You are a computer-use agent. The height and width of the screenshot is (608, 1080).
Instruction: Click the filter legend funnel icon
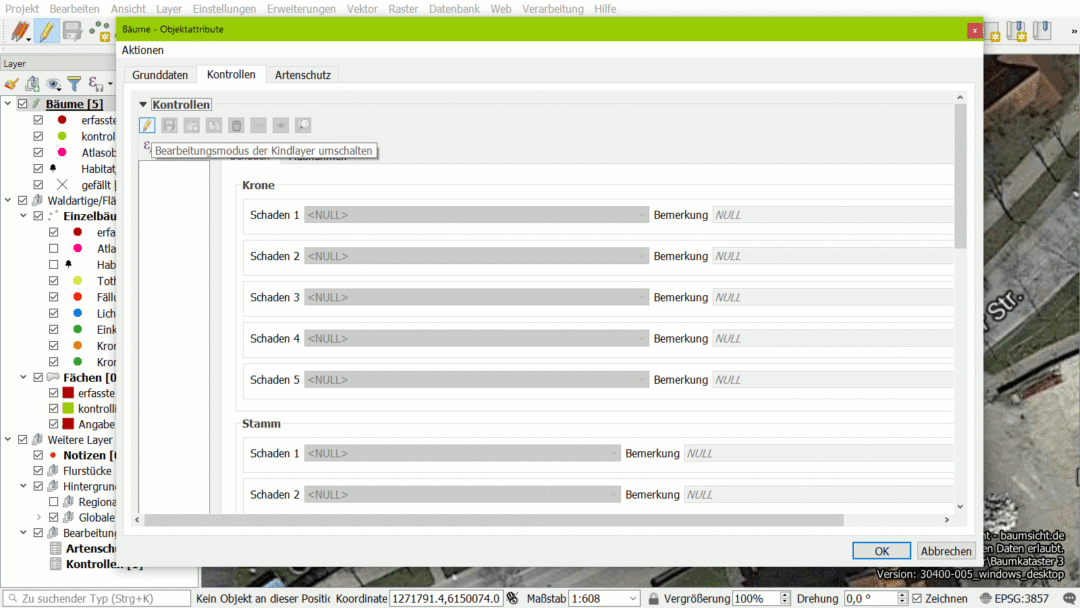[76, 84]
